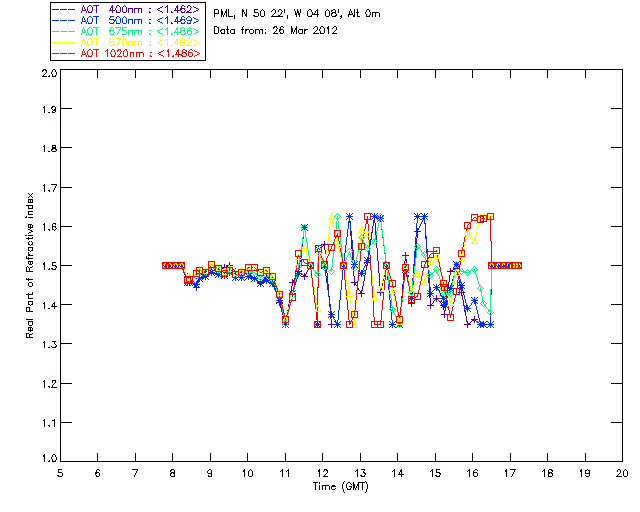
Task: Click the 5 x-axis tick label
Action: point(60,473)
